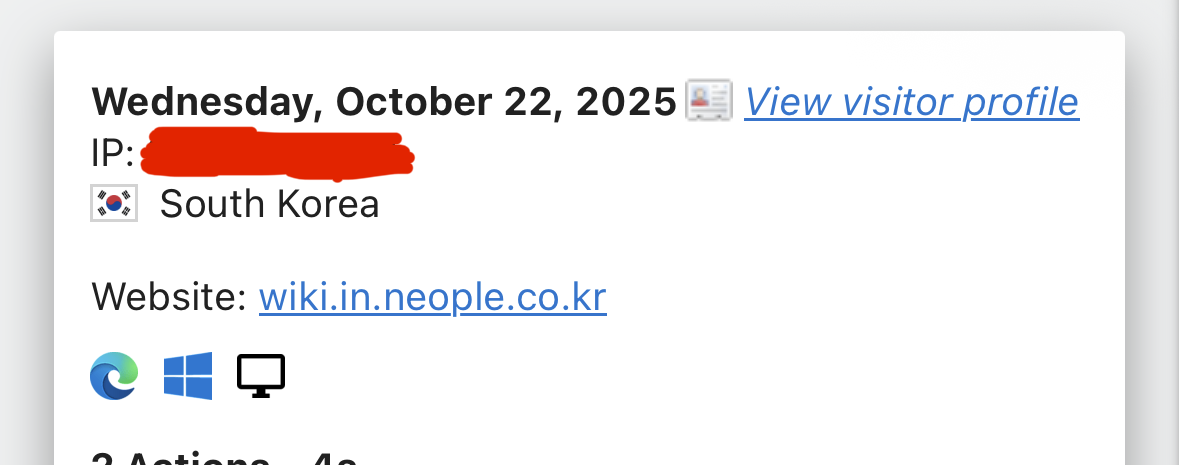Click the gray background above the card

tap(589, 14)
